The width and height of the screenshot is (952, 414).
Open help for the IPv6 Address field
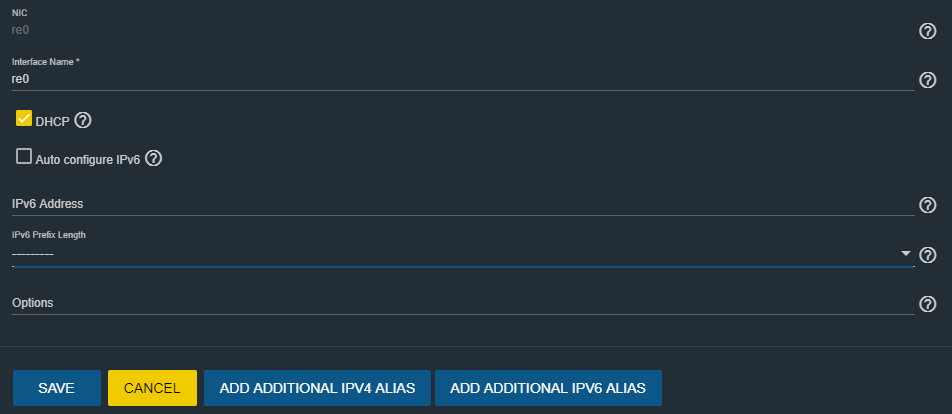point(927,205)
